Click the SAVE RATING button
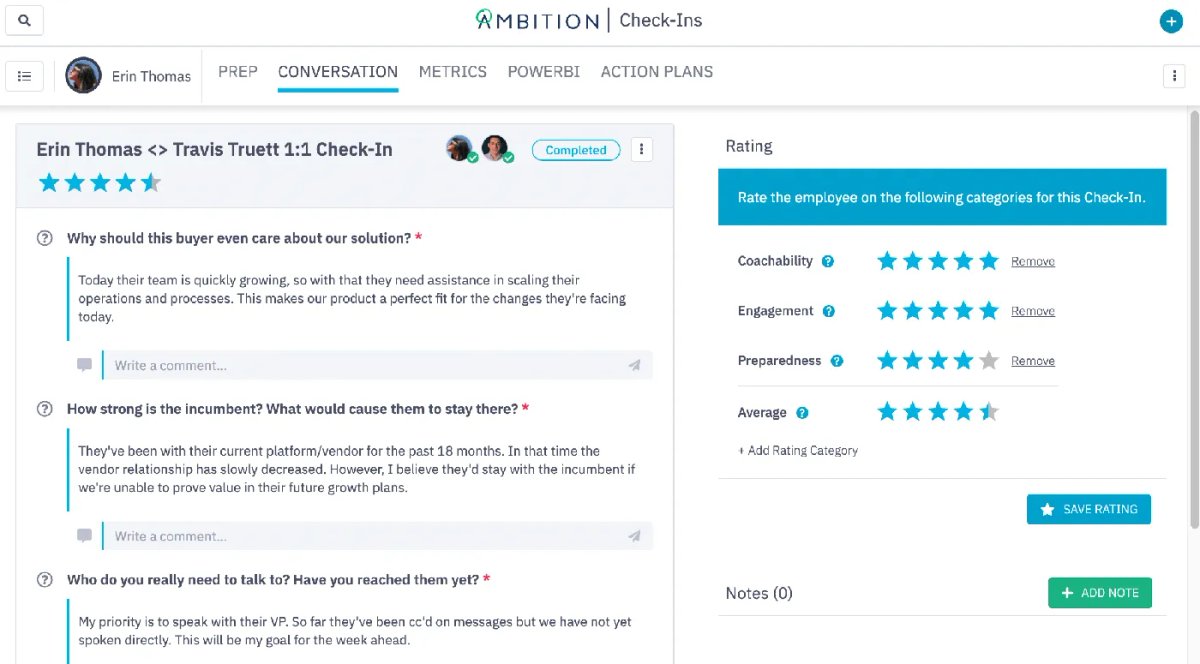The width and height of the screenshot is (1200, 664). point(1089,509)
